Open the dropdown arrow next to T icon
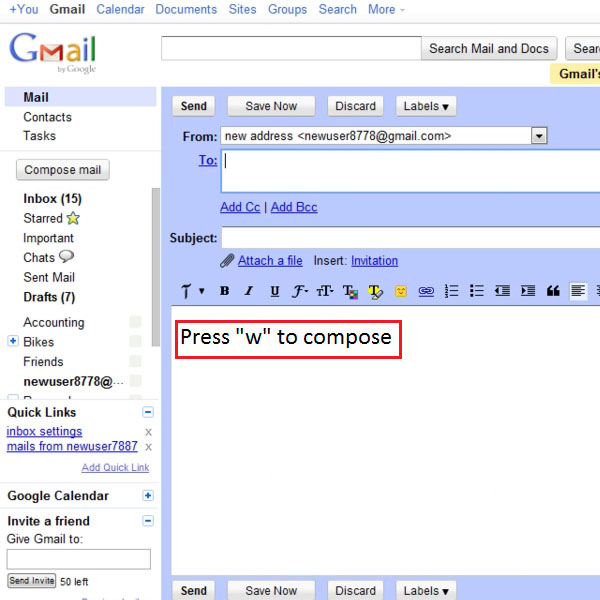This screenshot has width=600, height=600. pyautogui.click(x=202, y=291)
